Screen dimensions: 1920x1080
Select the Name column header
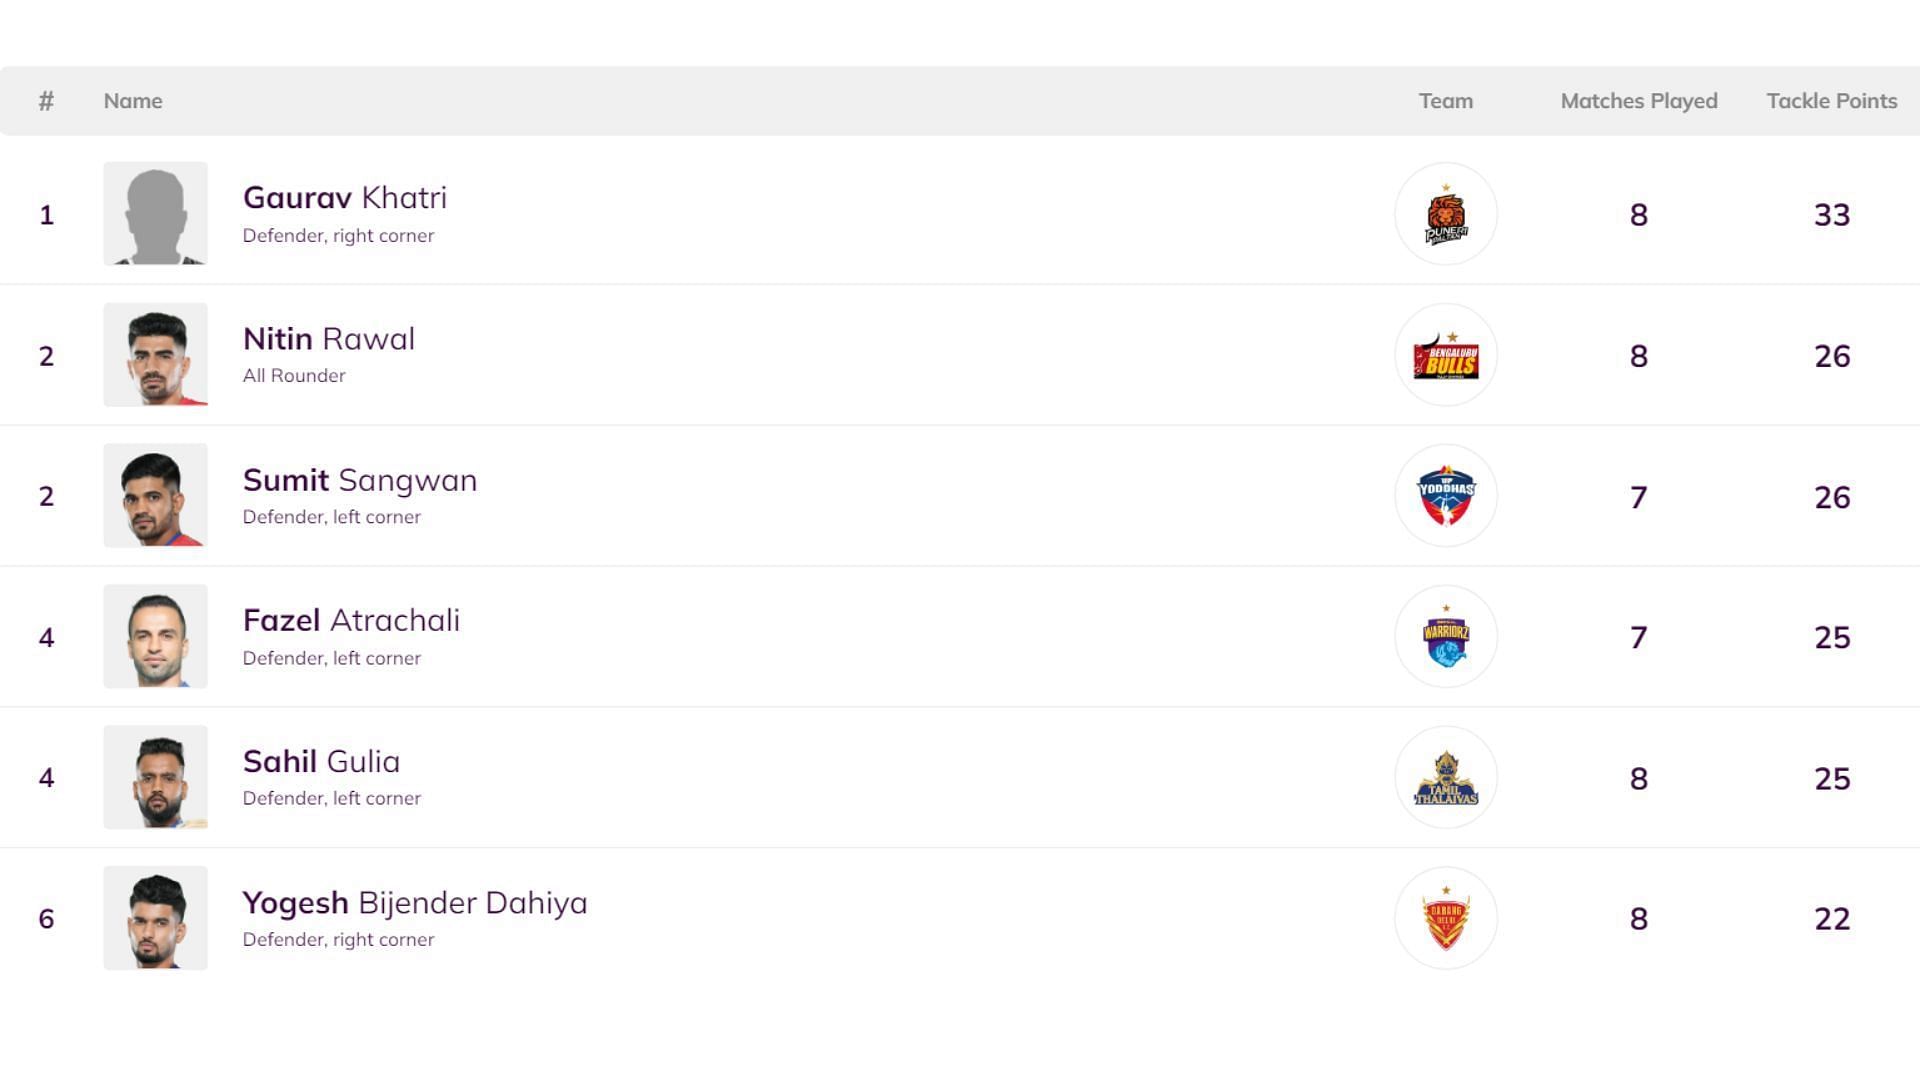click(133, 101)
